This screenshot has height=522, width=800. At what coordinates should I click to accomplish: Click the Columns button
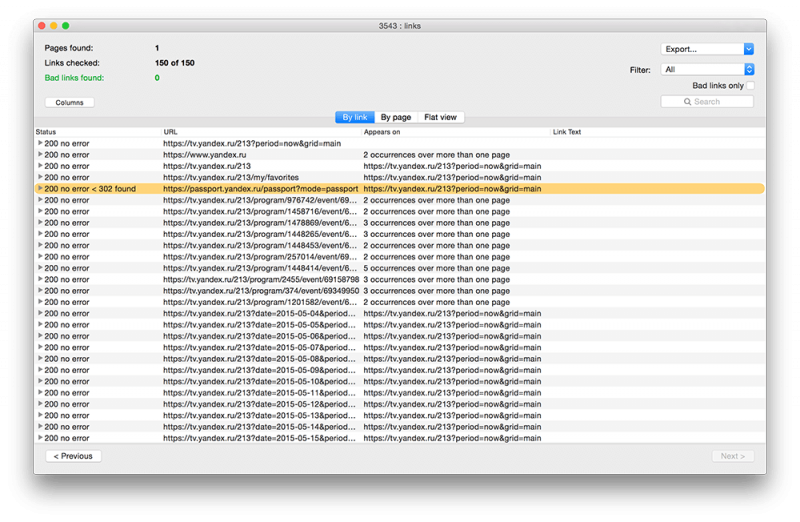tap(69, 102)
